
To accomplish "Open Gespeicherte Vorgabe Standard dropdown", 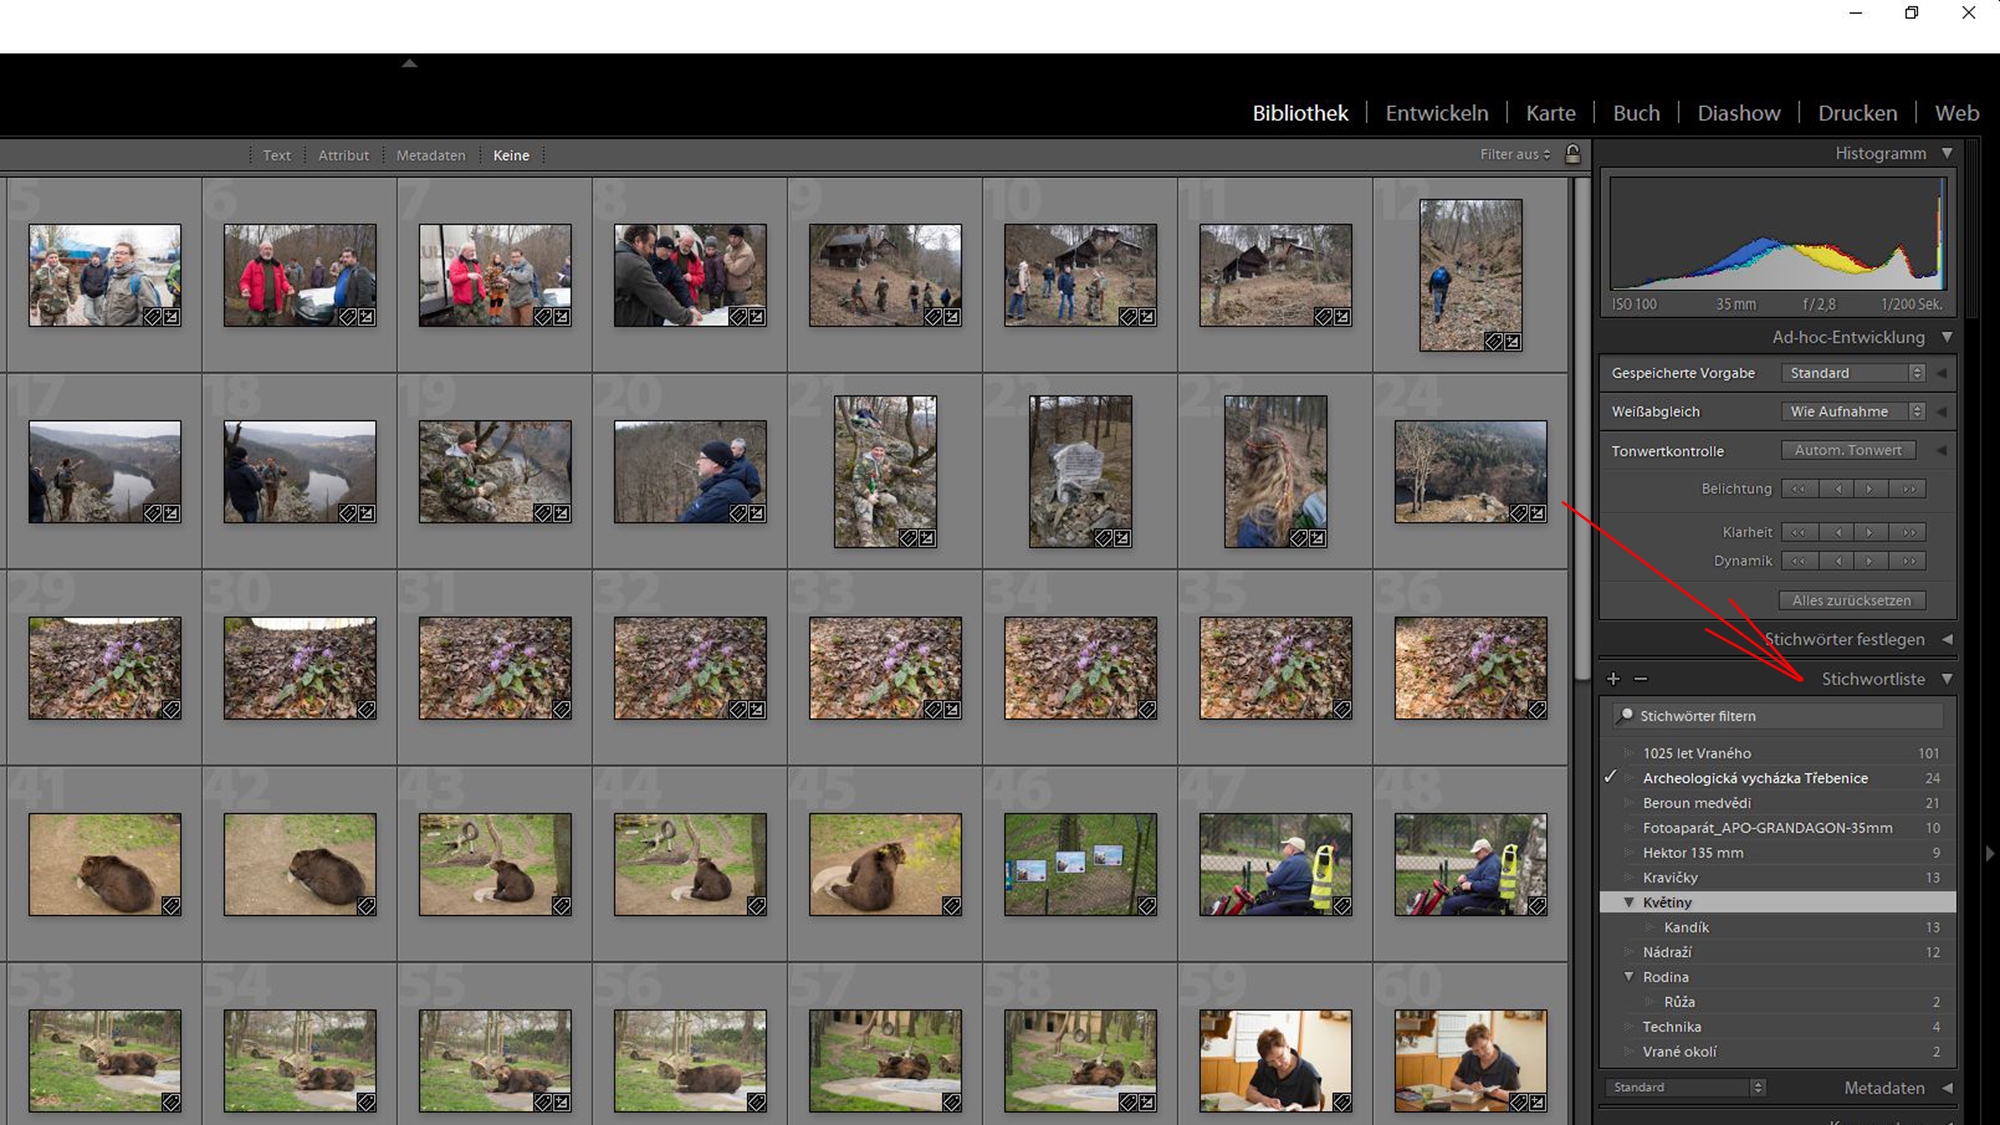I will click(1853, 373).
